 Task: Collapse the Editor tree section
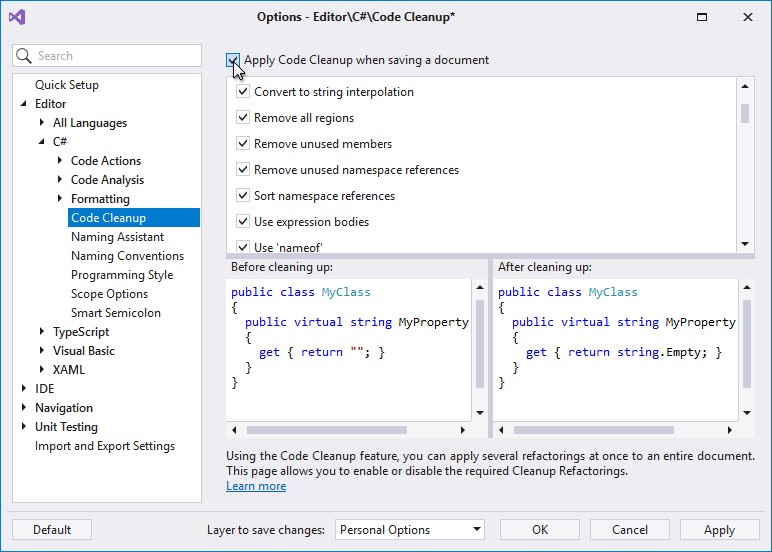point(24,104)
